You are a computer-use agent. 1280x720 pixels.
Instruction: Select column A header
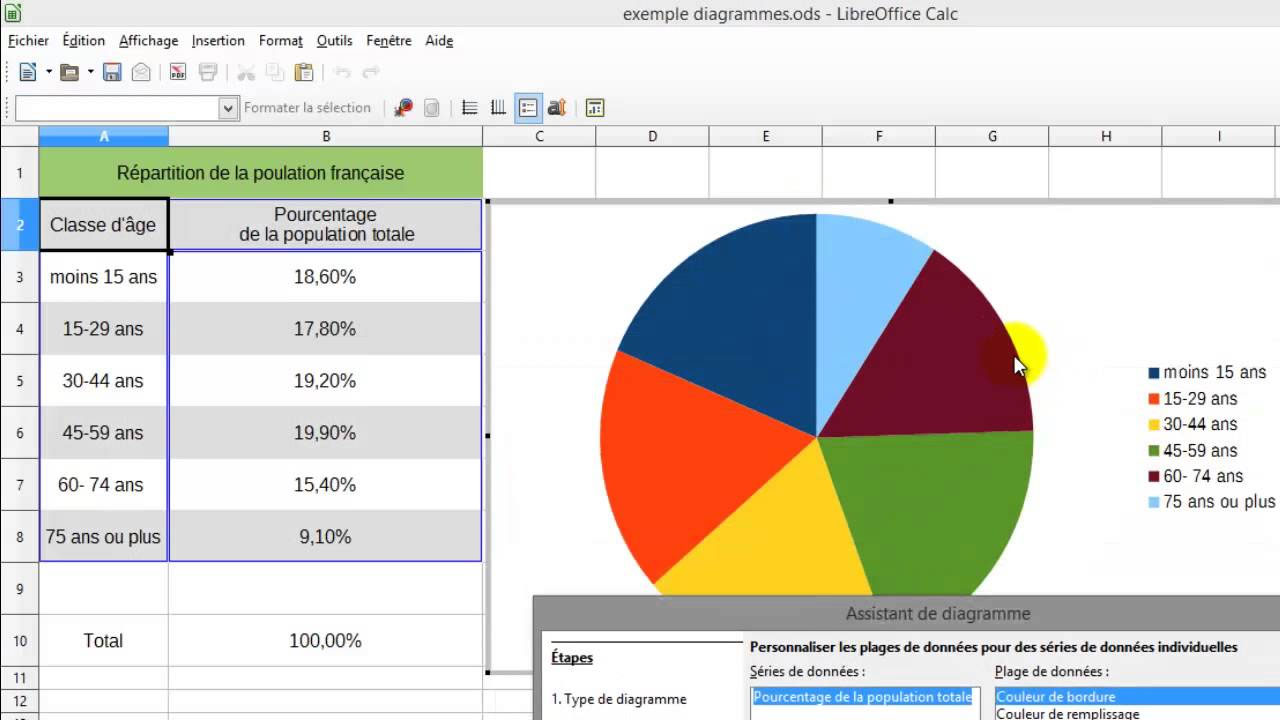click(x=104, y=136)
